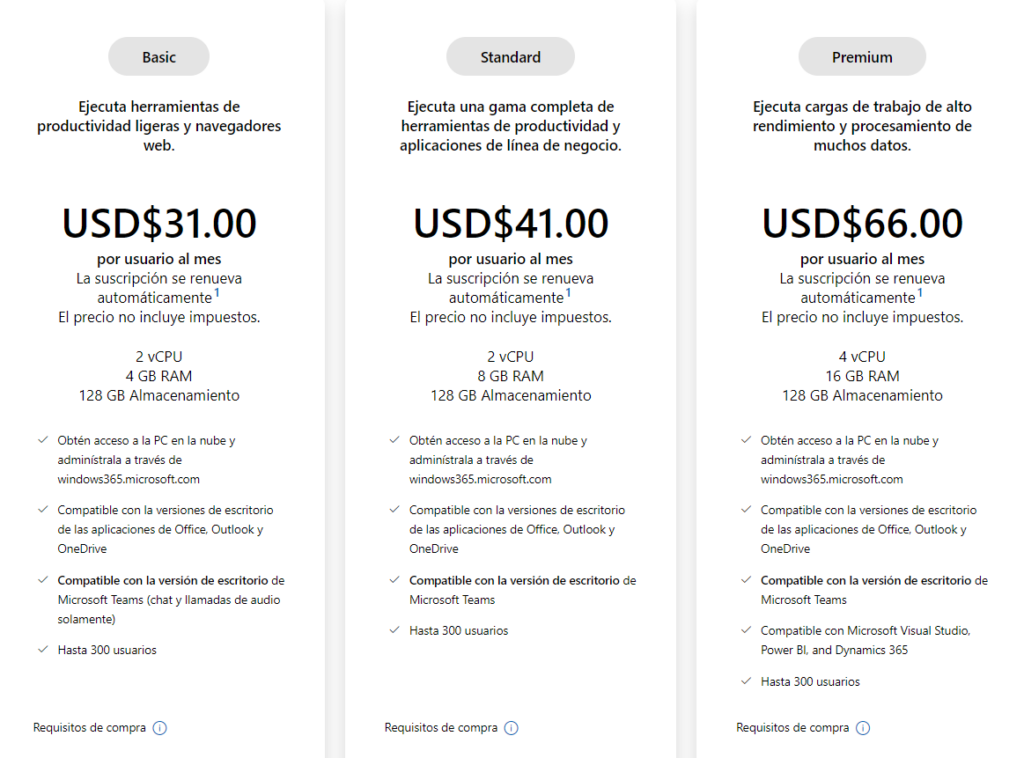Open the Premium plan's purchase requirements info icon
Viewport: 1024px width, 758px height.
pos(863,728)
